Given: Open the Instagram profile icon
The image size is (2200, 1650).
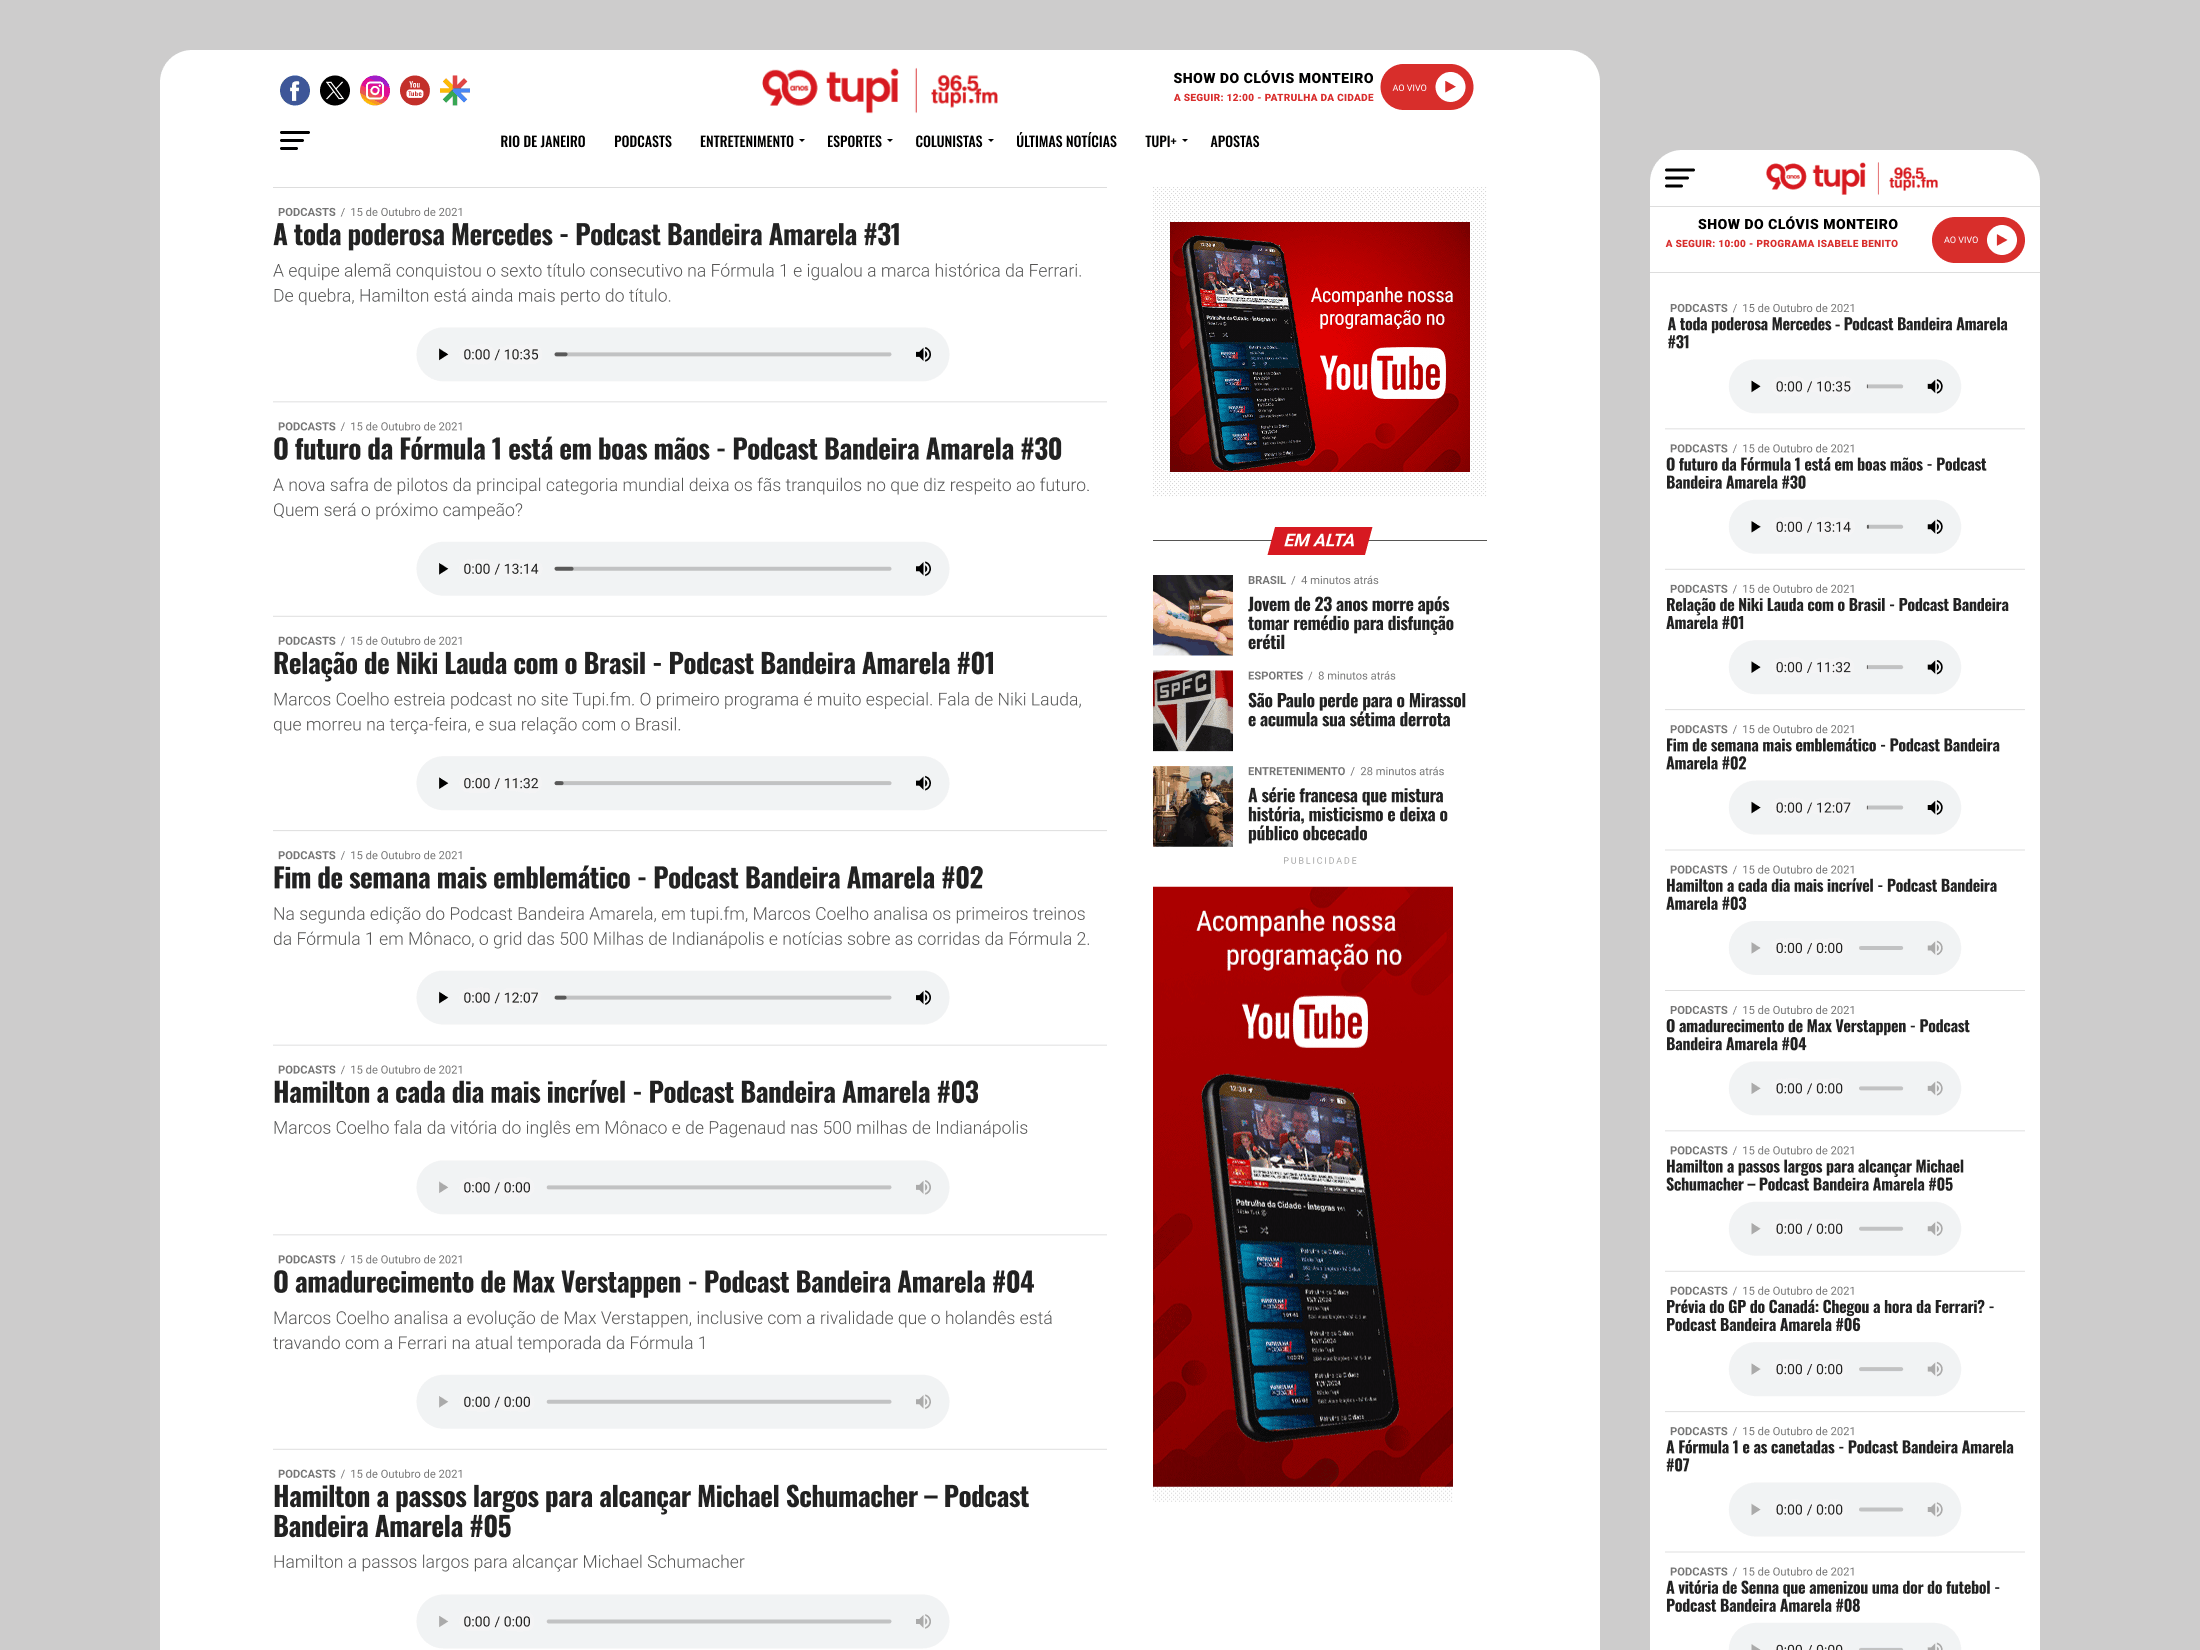Looking at the screenshot, I should click(x=374, y=90).
